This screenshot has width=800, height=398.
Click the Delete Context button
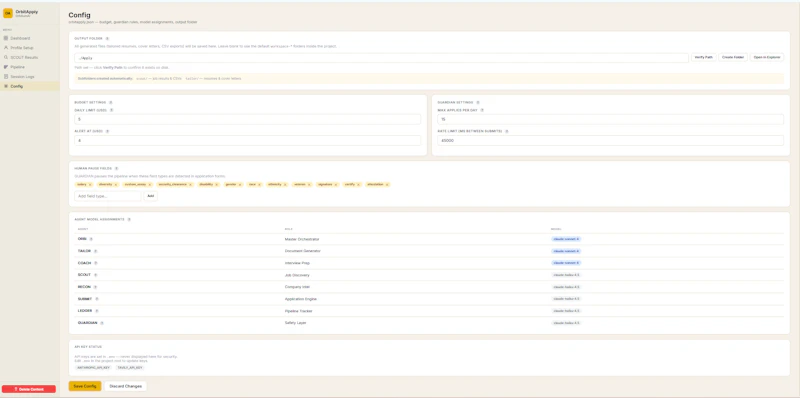29,389
